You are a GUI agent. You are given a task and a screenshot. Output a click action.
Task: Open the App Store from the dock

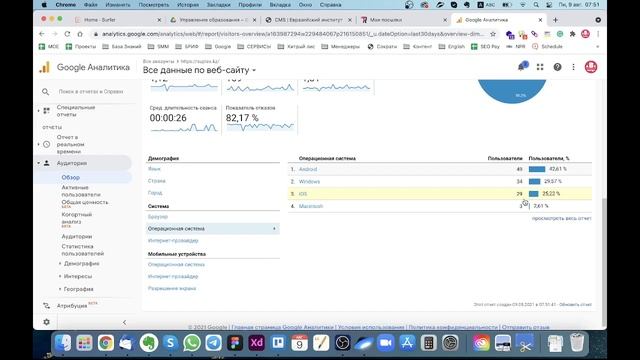coord(407,342)
